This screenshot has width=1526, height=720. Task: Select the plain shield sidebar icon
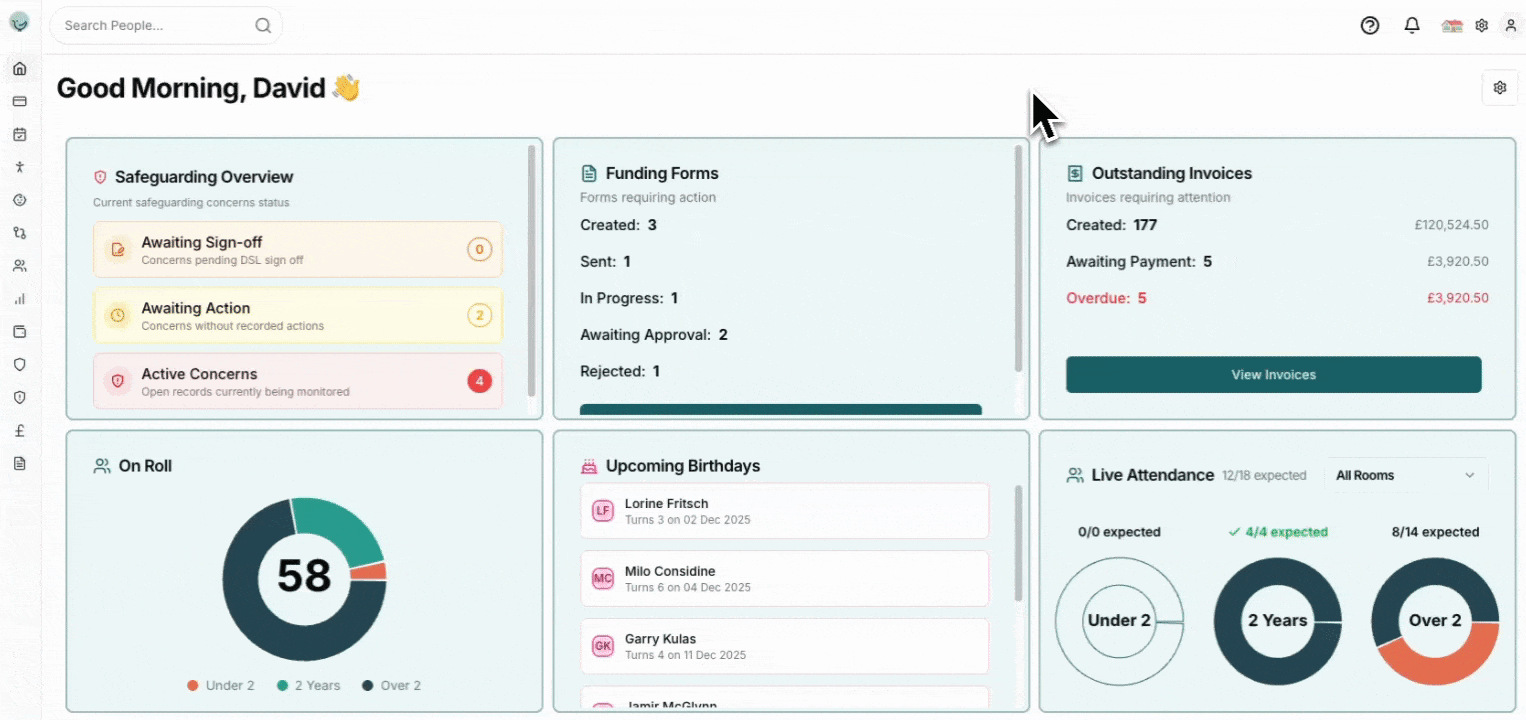19,364
